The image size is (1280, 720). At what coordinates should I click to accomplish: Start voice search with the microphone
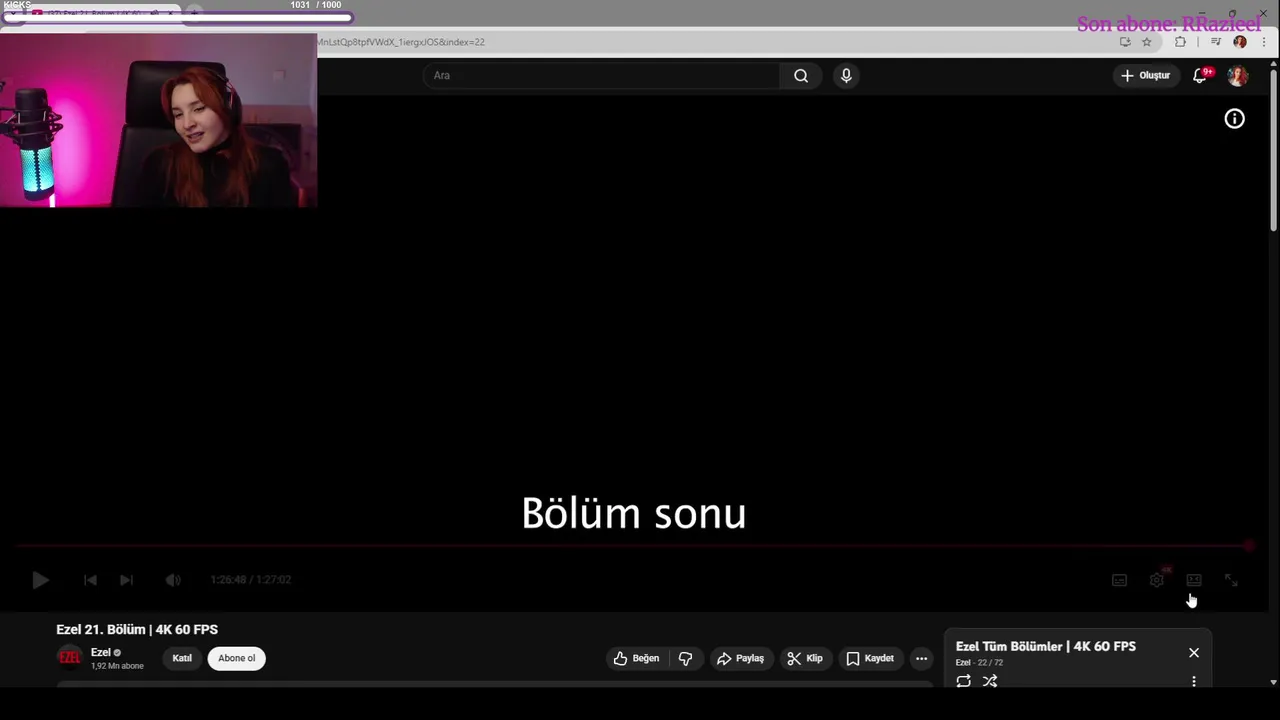(846, 75)
